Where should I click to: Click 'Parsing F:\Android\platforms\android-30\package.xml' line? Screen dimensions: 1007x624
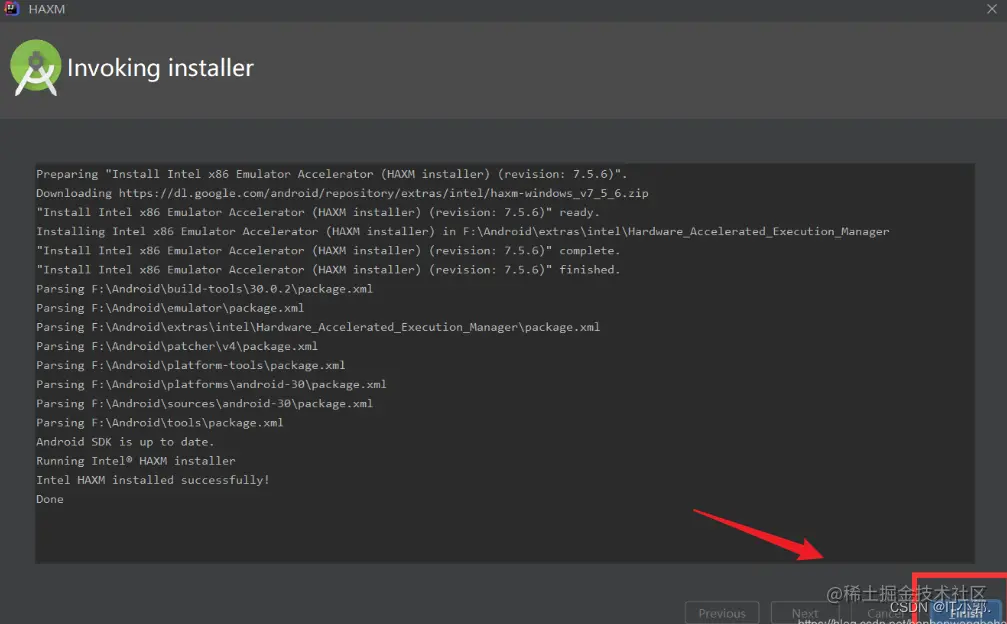point(211,385)
